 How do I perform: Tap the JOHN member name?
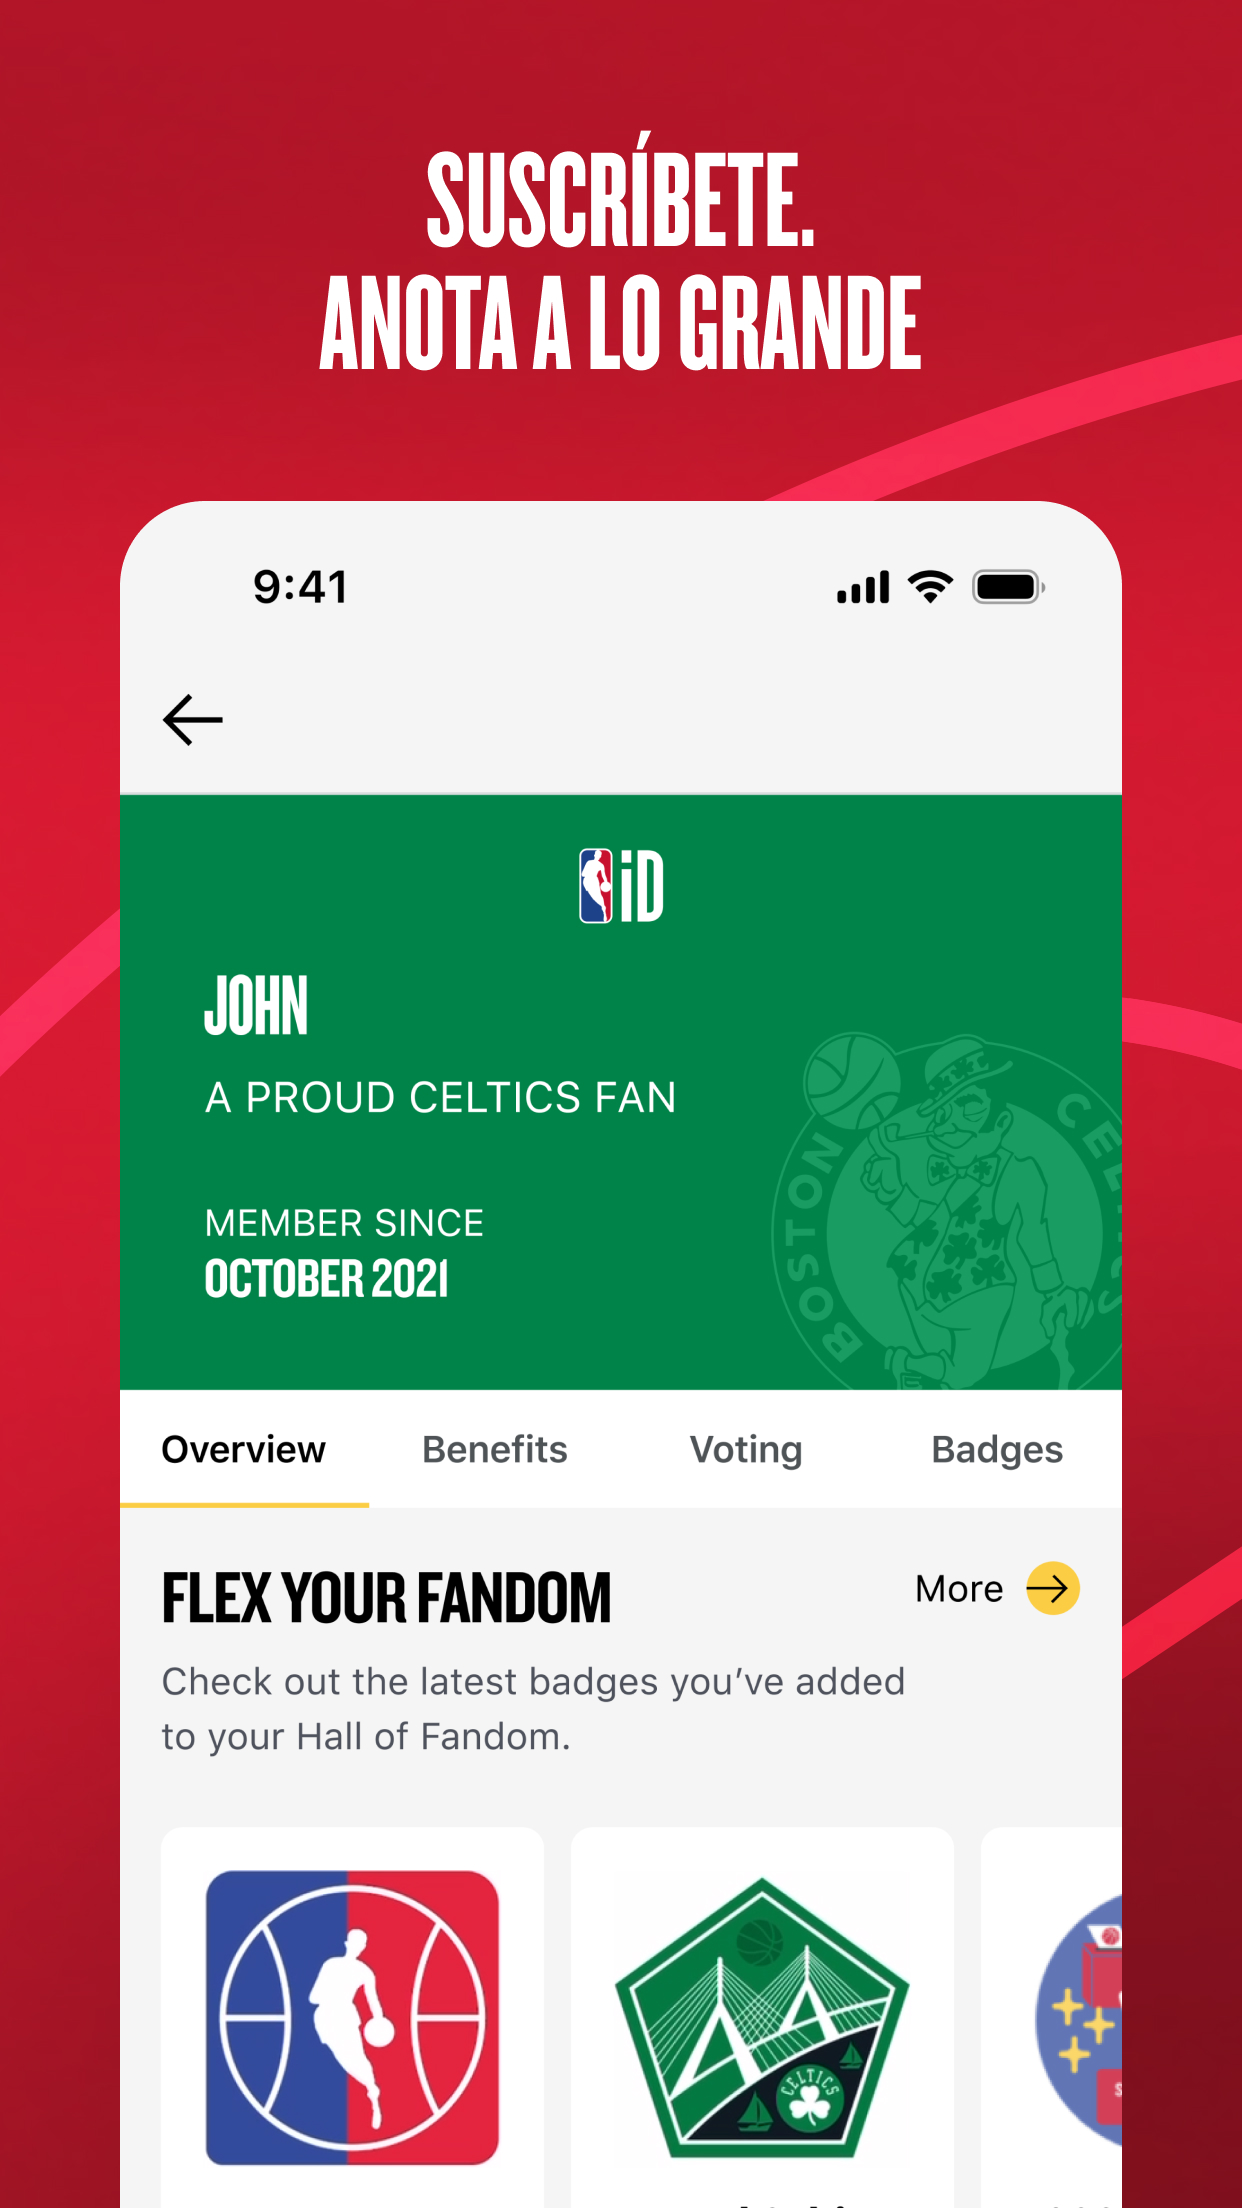coord(257,1006)
